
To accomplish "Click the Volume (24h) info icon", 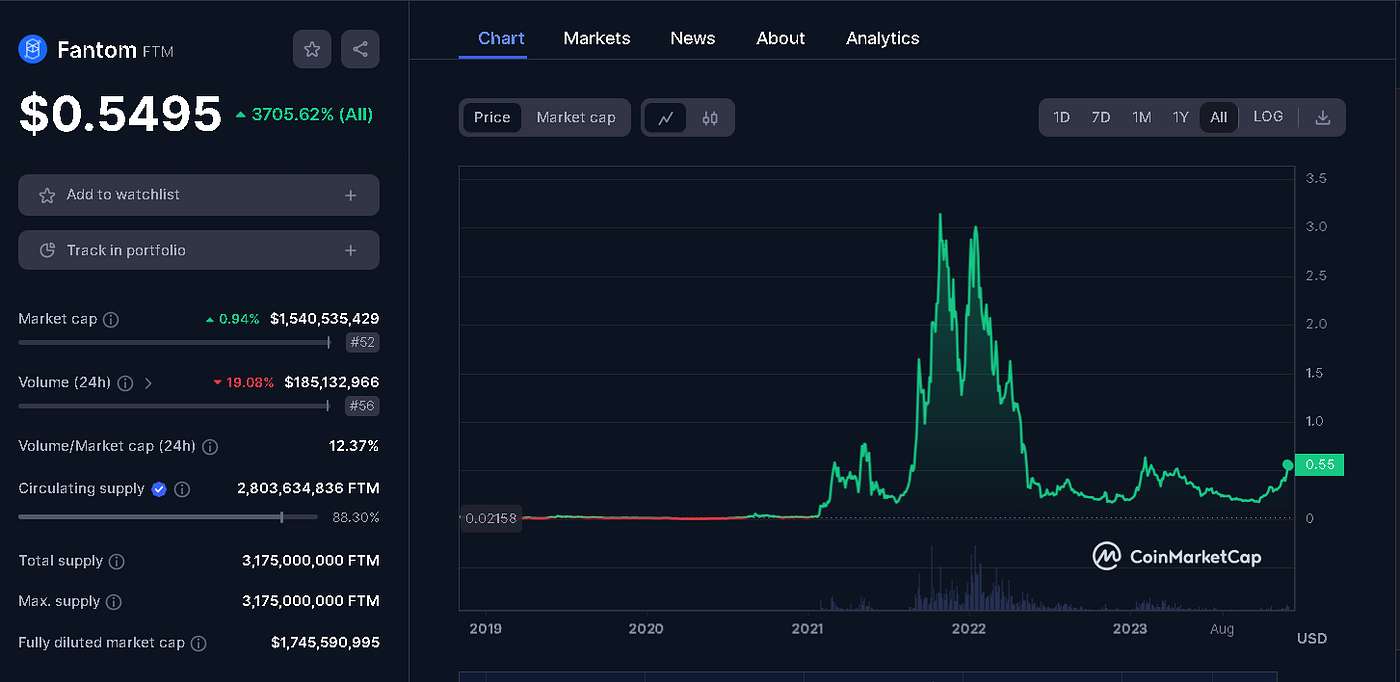I will pyautogui.click(x=125, y=383).
